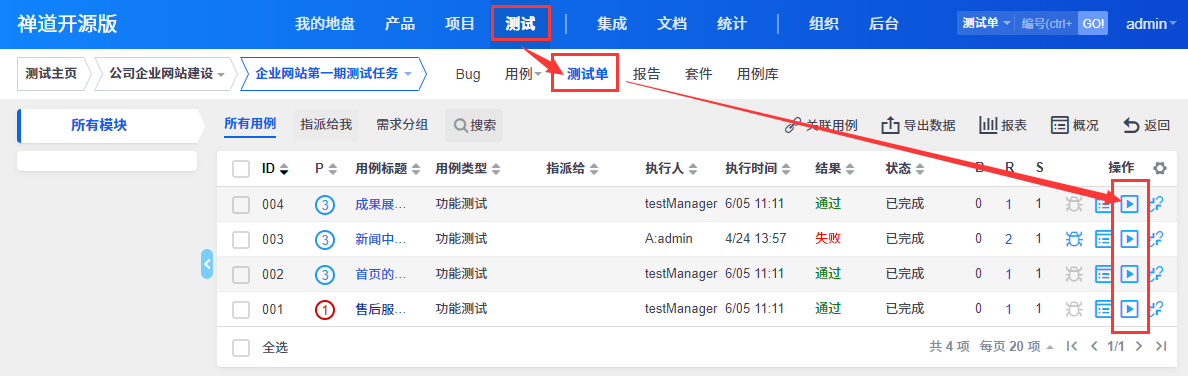
Task: Sort by 用例标题 column
Action: coord(388,168)
